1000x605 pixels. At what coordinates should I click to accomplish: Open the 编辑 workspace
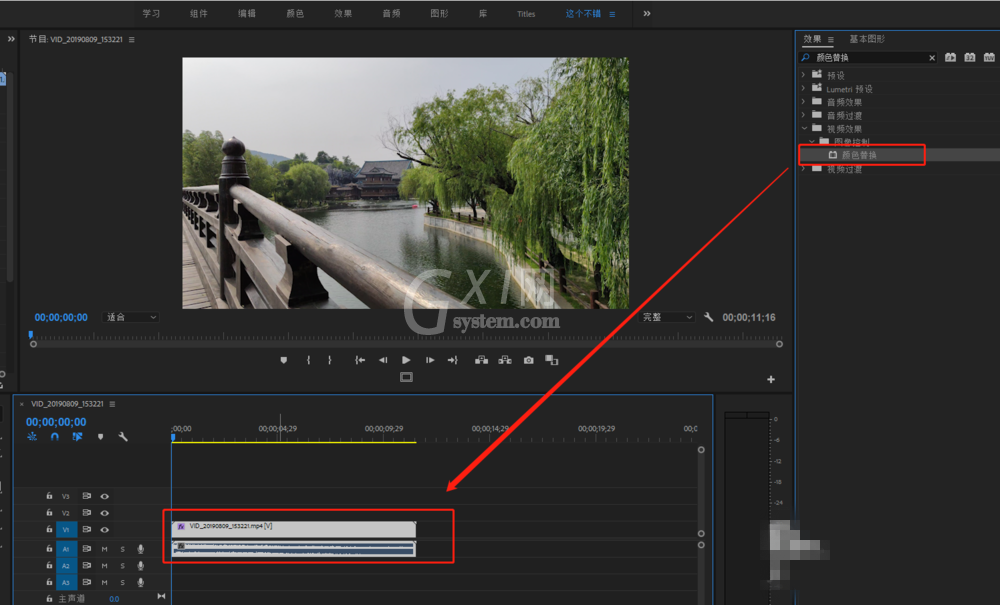(x=247, y=13)
